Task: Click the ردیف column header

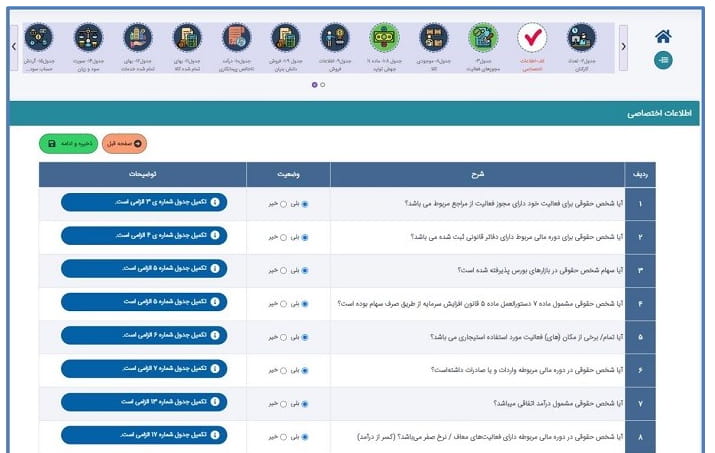Action: [x=640, y=174]
